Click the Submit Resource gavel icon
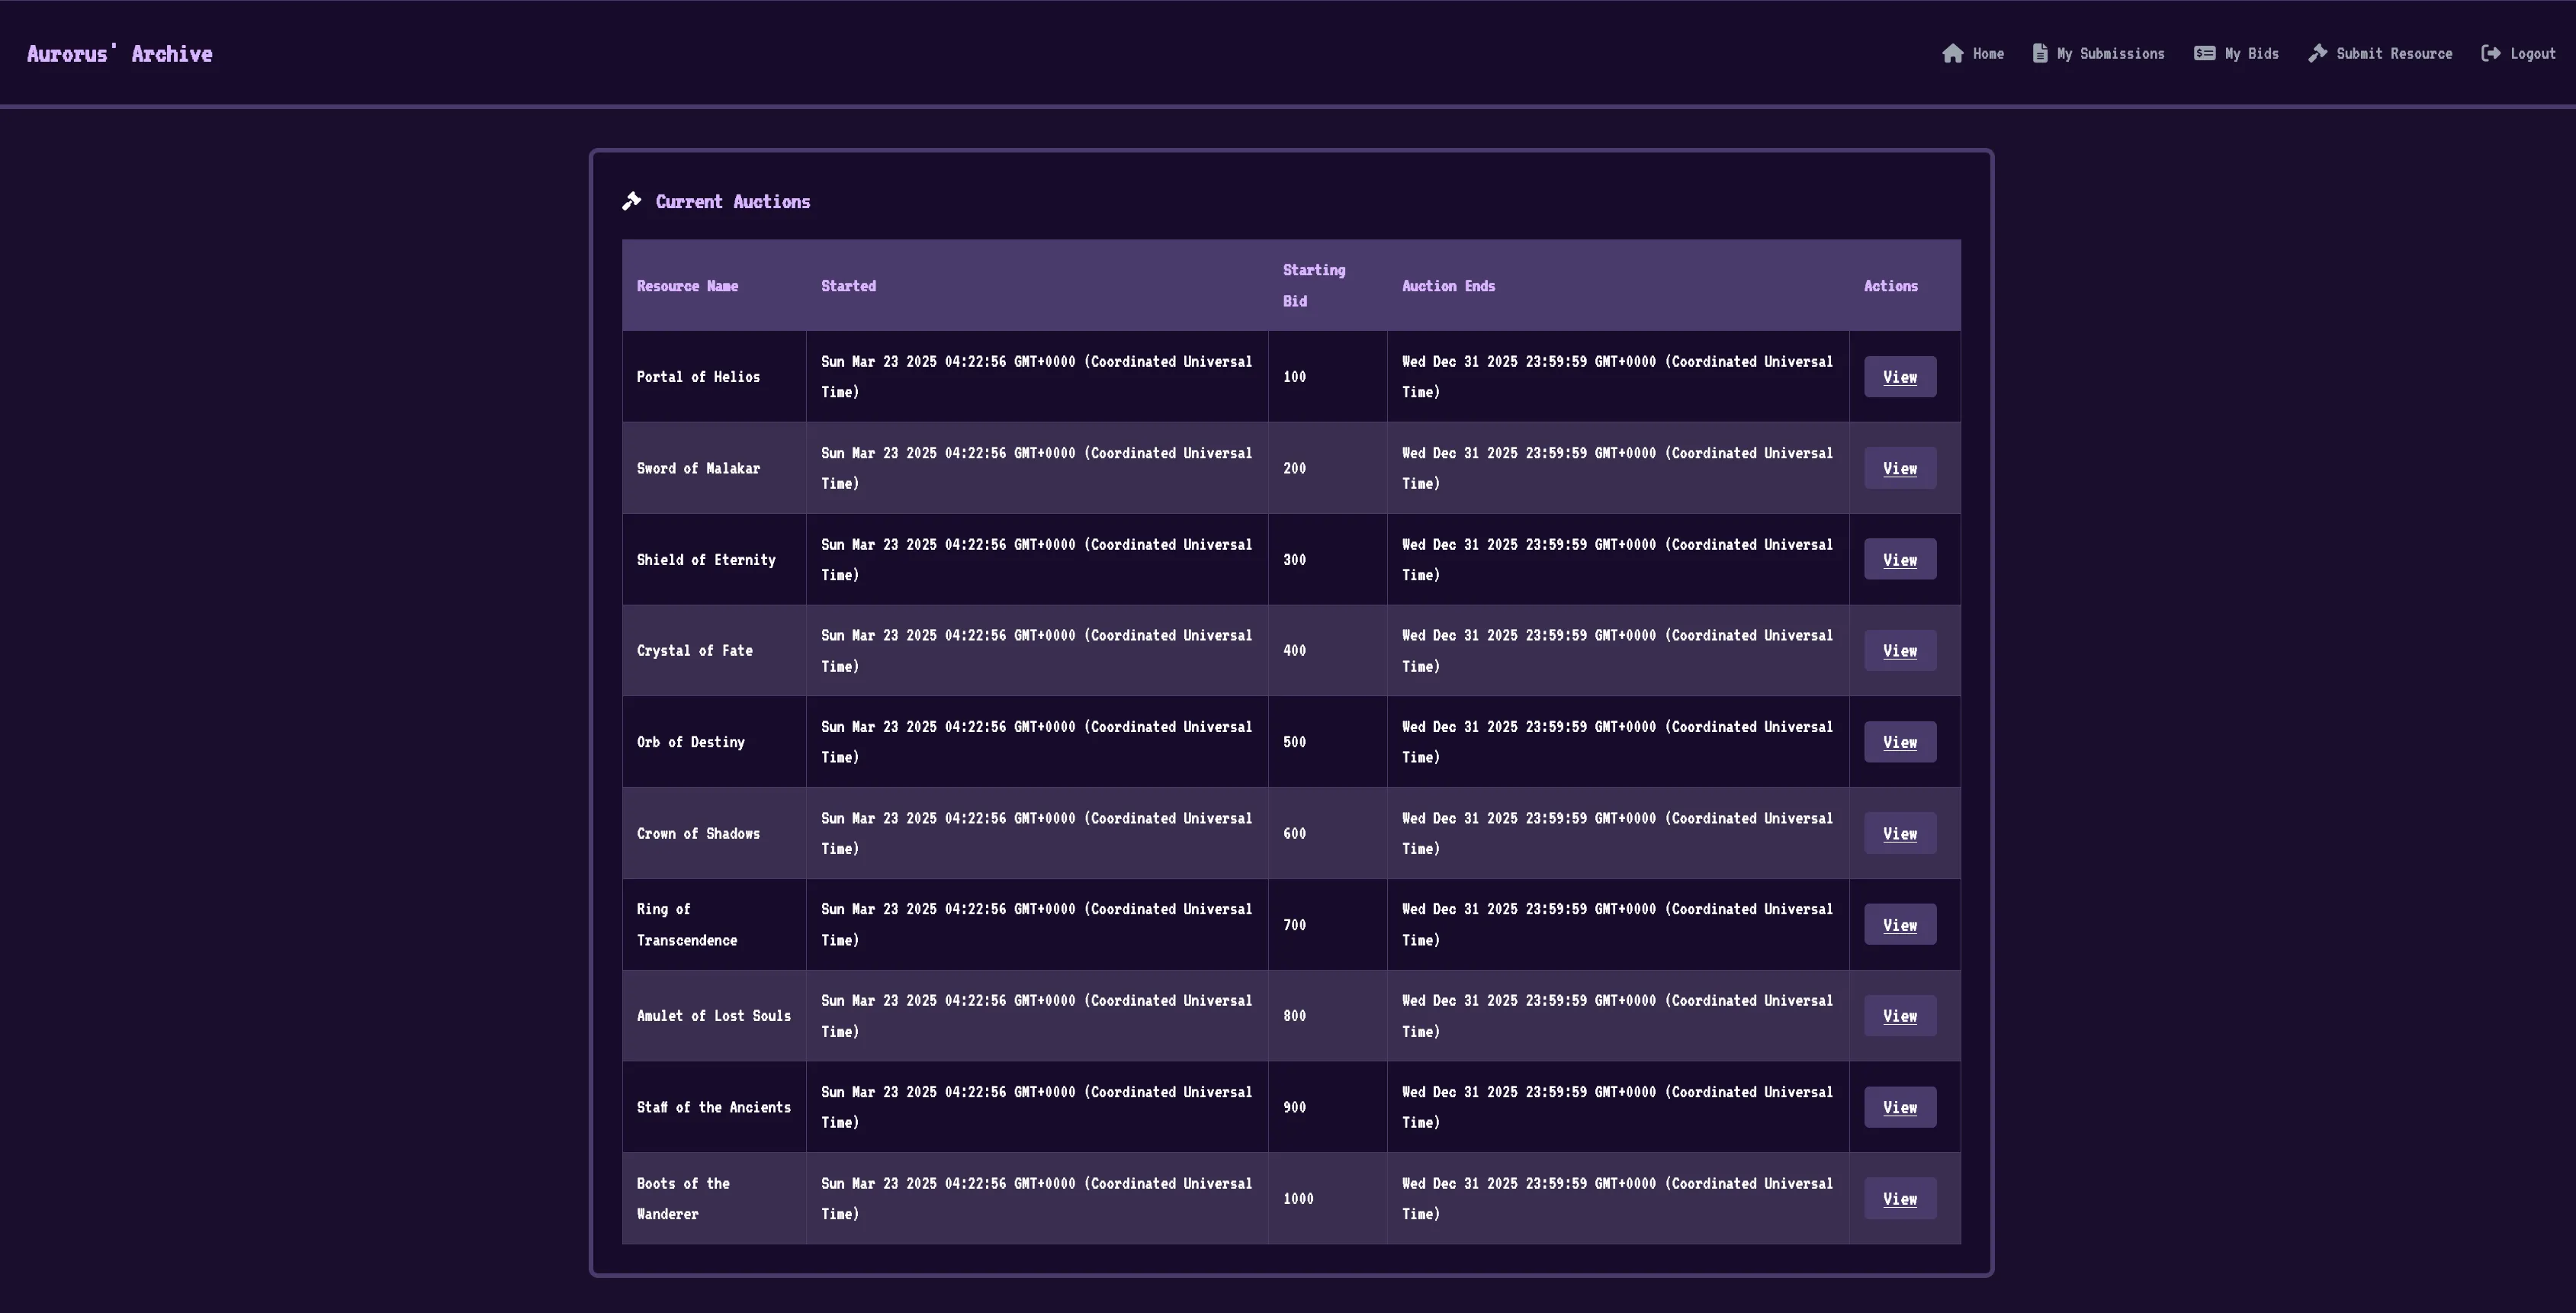This screenshot has width=2576, height=1313. 2317,53
